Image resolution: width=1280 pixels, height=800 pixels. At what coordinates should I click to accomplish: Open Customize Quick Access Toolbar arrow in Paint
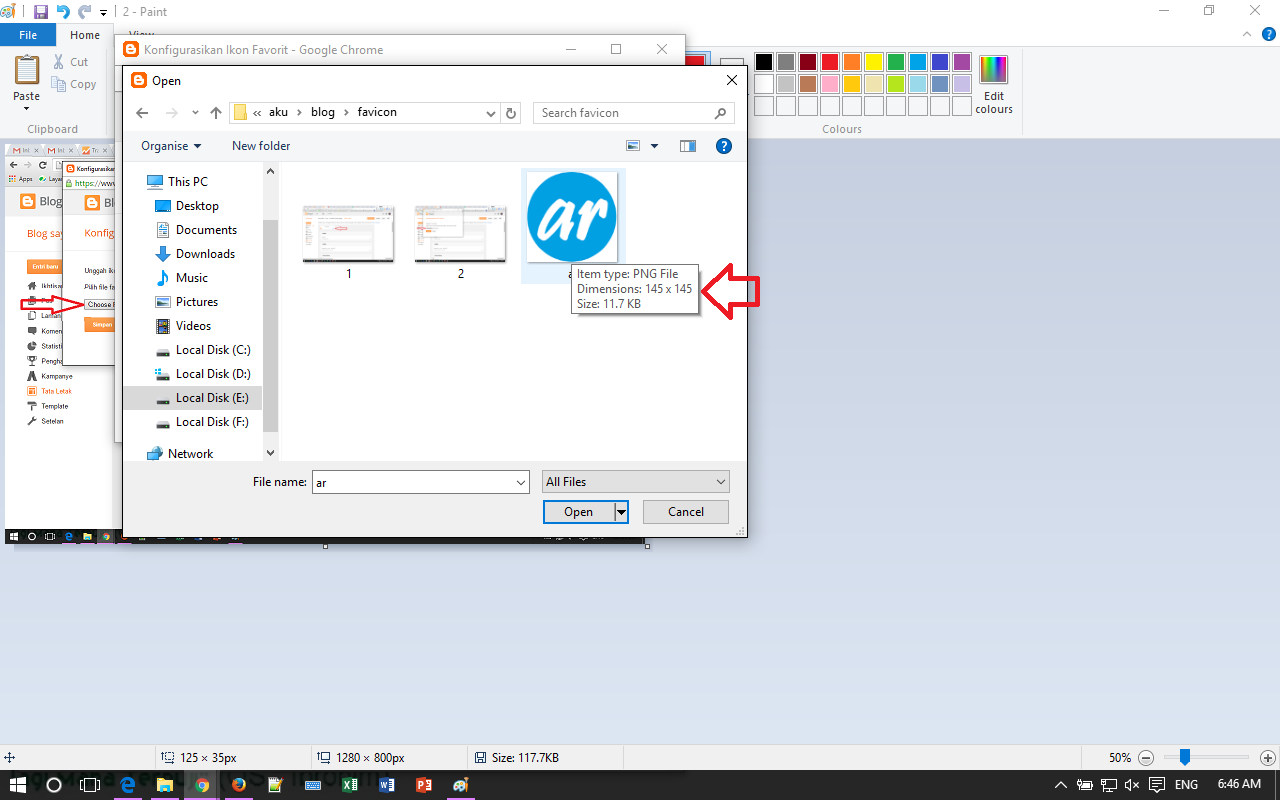[x=103, y=13]
